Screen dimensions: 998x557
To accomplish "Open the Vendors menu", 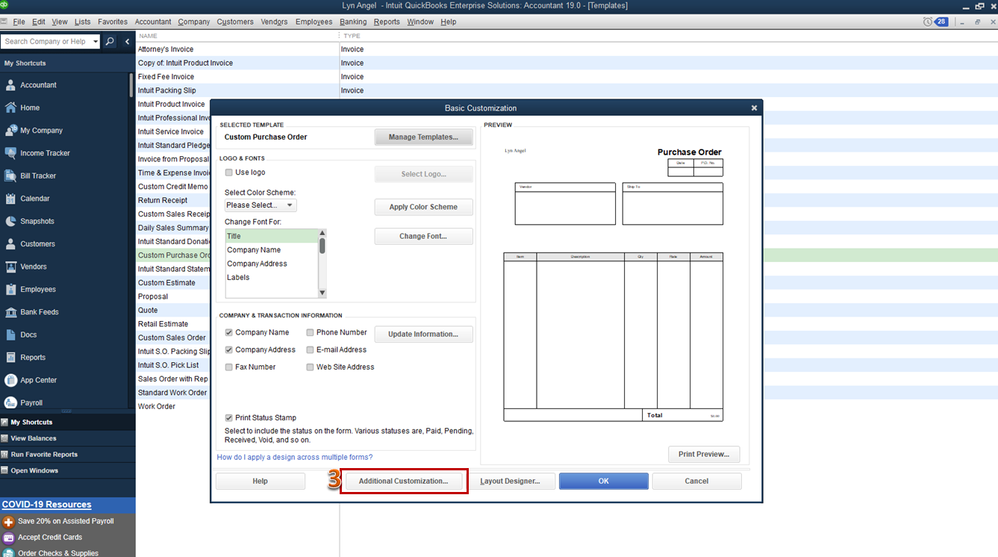I will [x=274, y=22].
